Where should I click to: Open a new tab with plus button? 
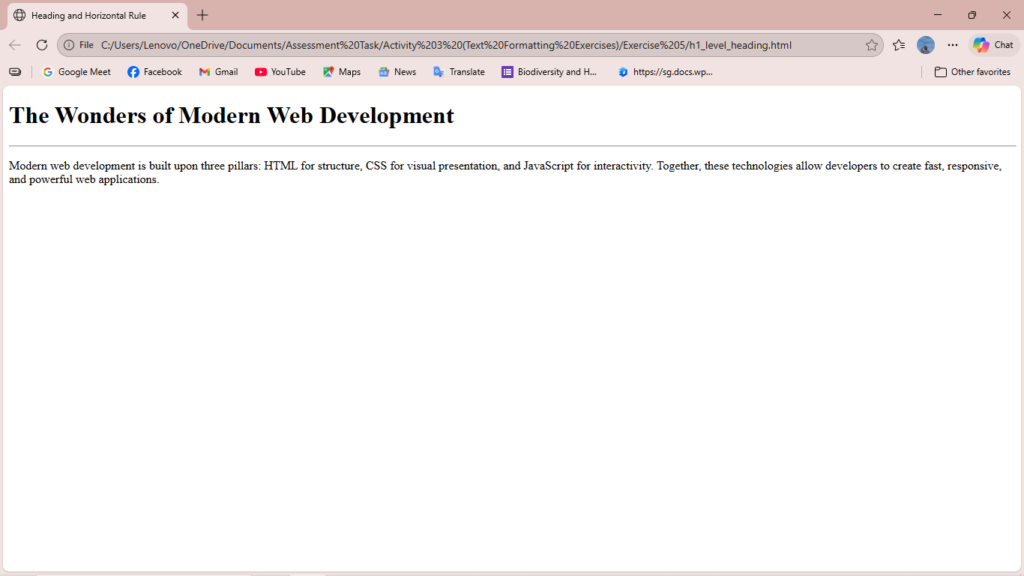coord(203,15)
